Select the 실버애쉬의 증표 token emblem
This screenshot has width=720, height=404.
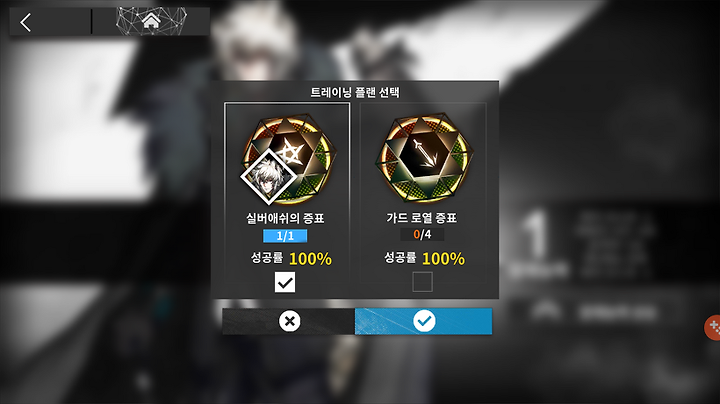point(287,159)
